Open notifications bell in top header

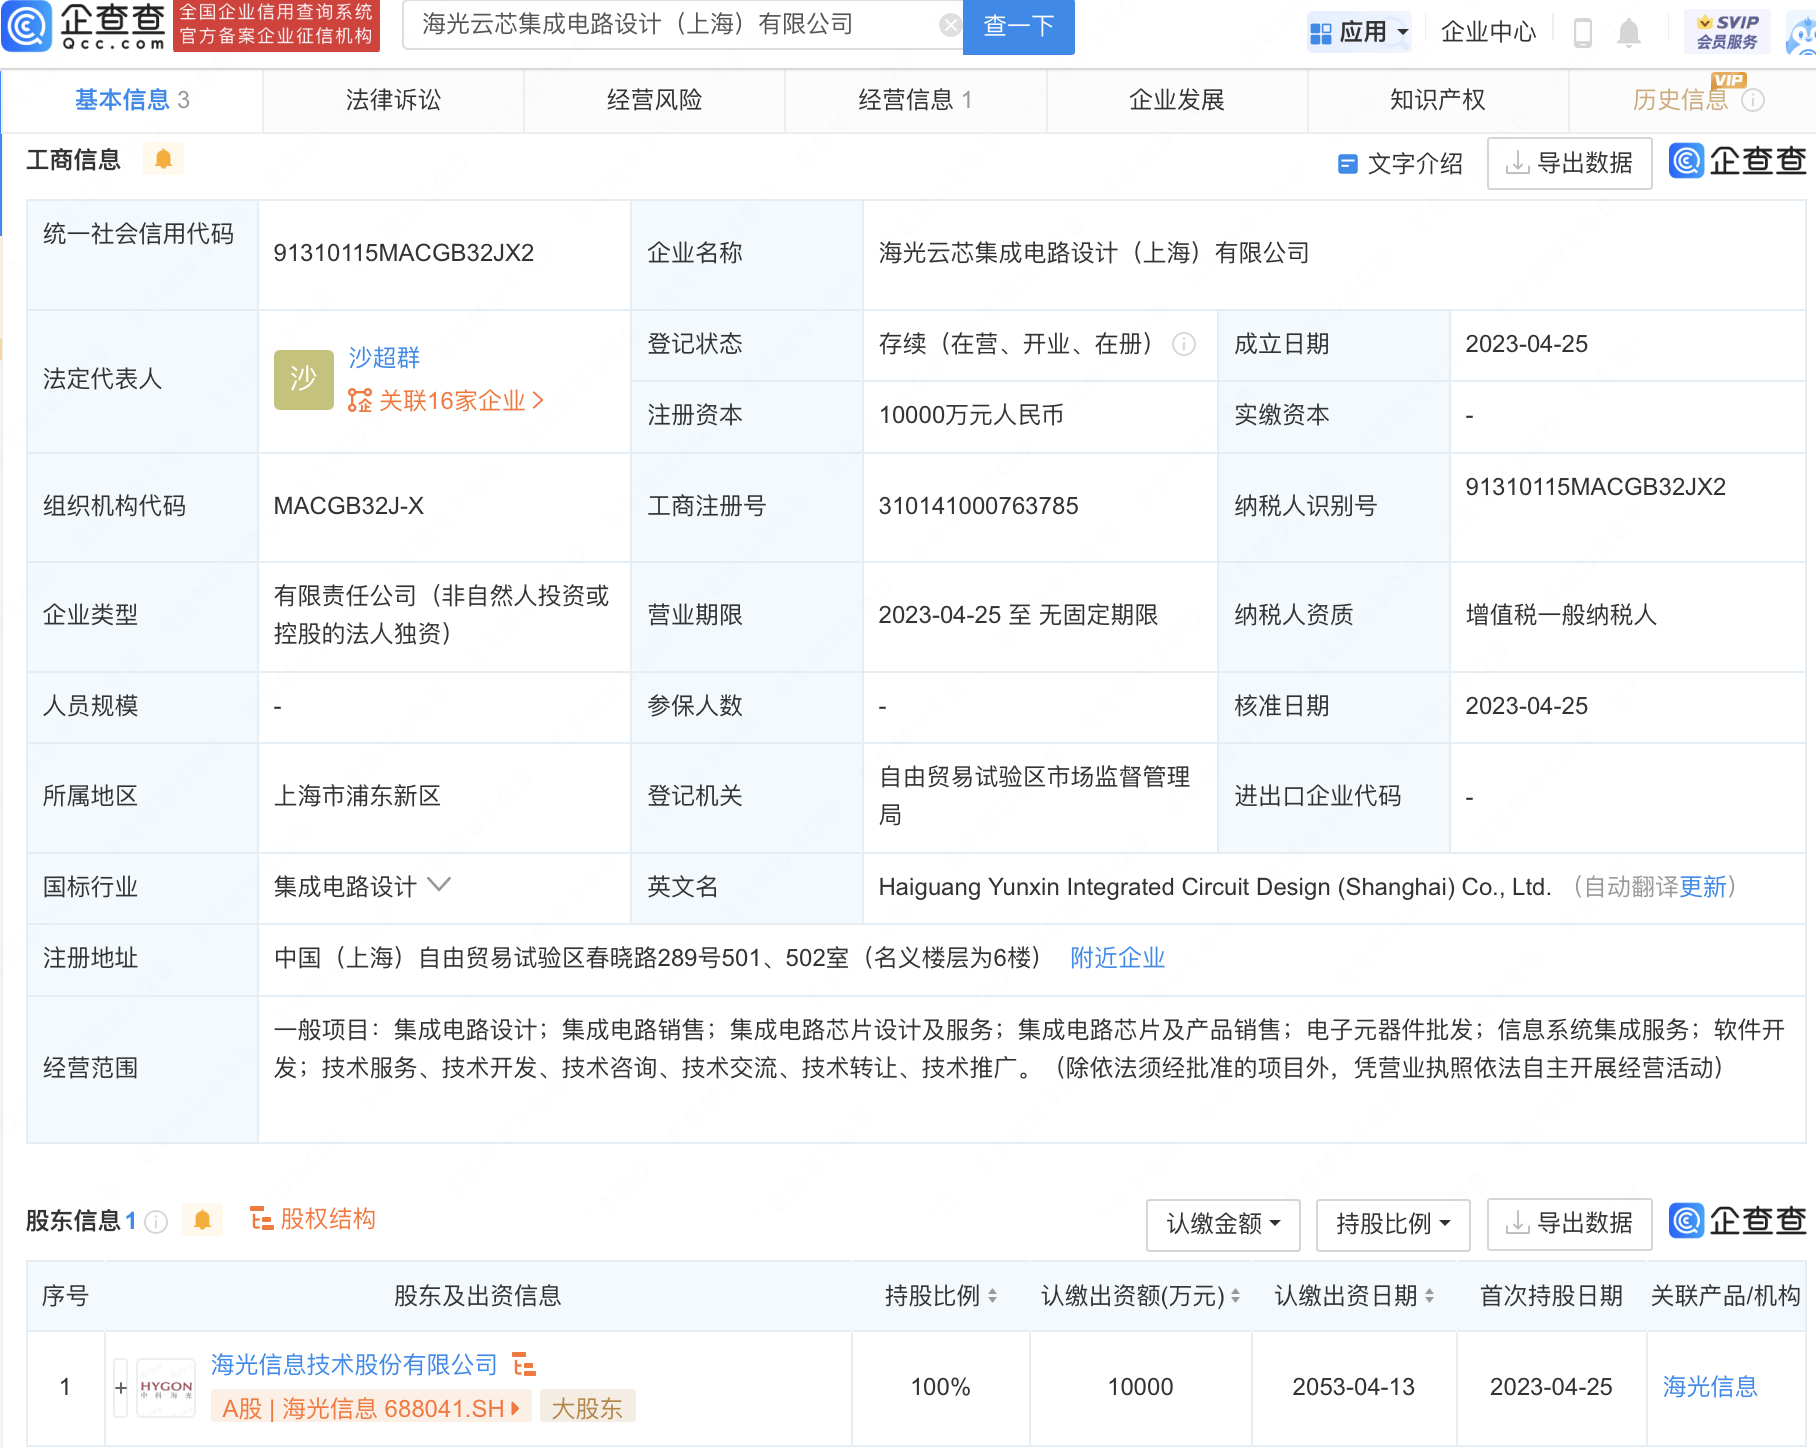tap(1629, 32)
